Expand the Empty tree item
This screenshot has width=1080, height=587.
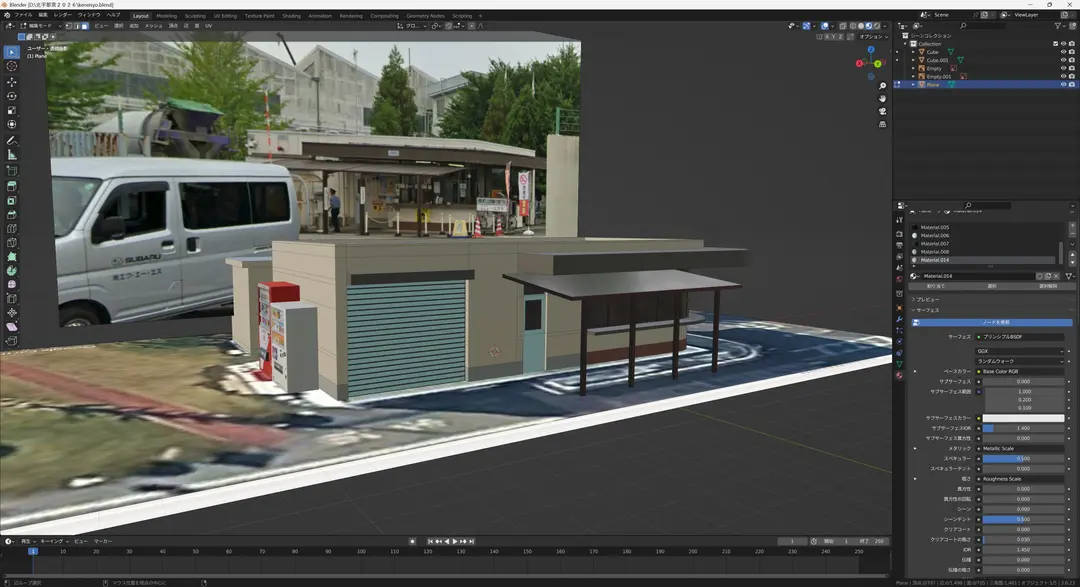point(914,68)
